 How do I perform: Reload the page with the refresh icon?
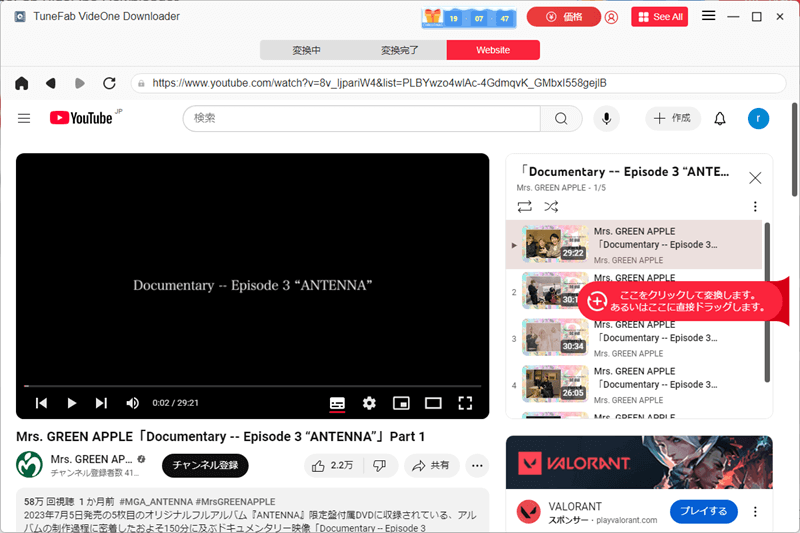(x=109, y=83)
